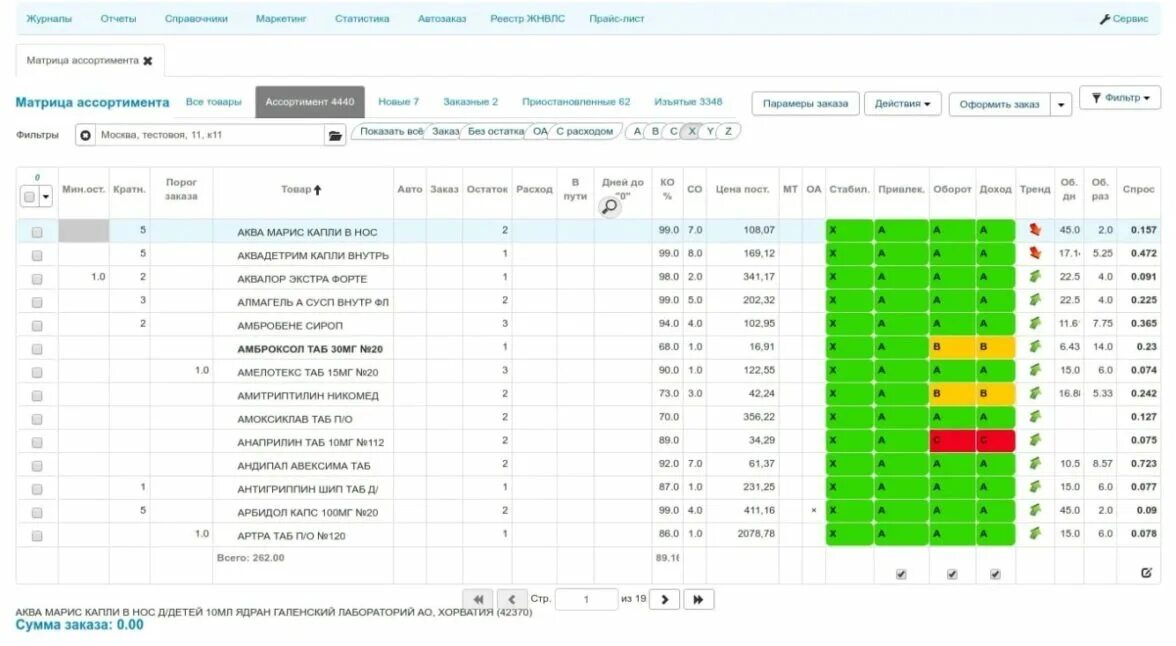Click red Оборот cell for АНАПРИЛИН
The width and height of the screenshot is (1176, 646).
coord(952,440)
